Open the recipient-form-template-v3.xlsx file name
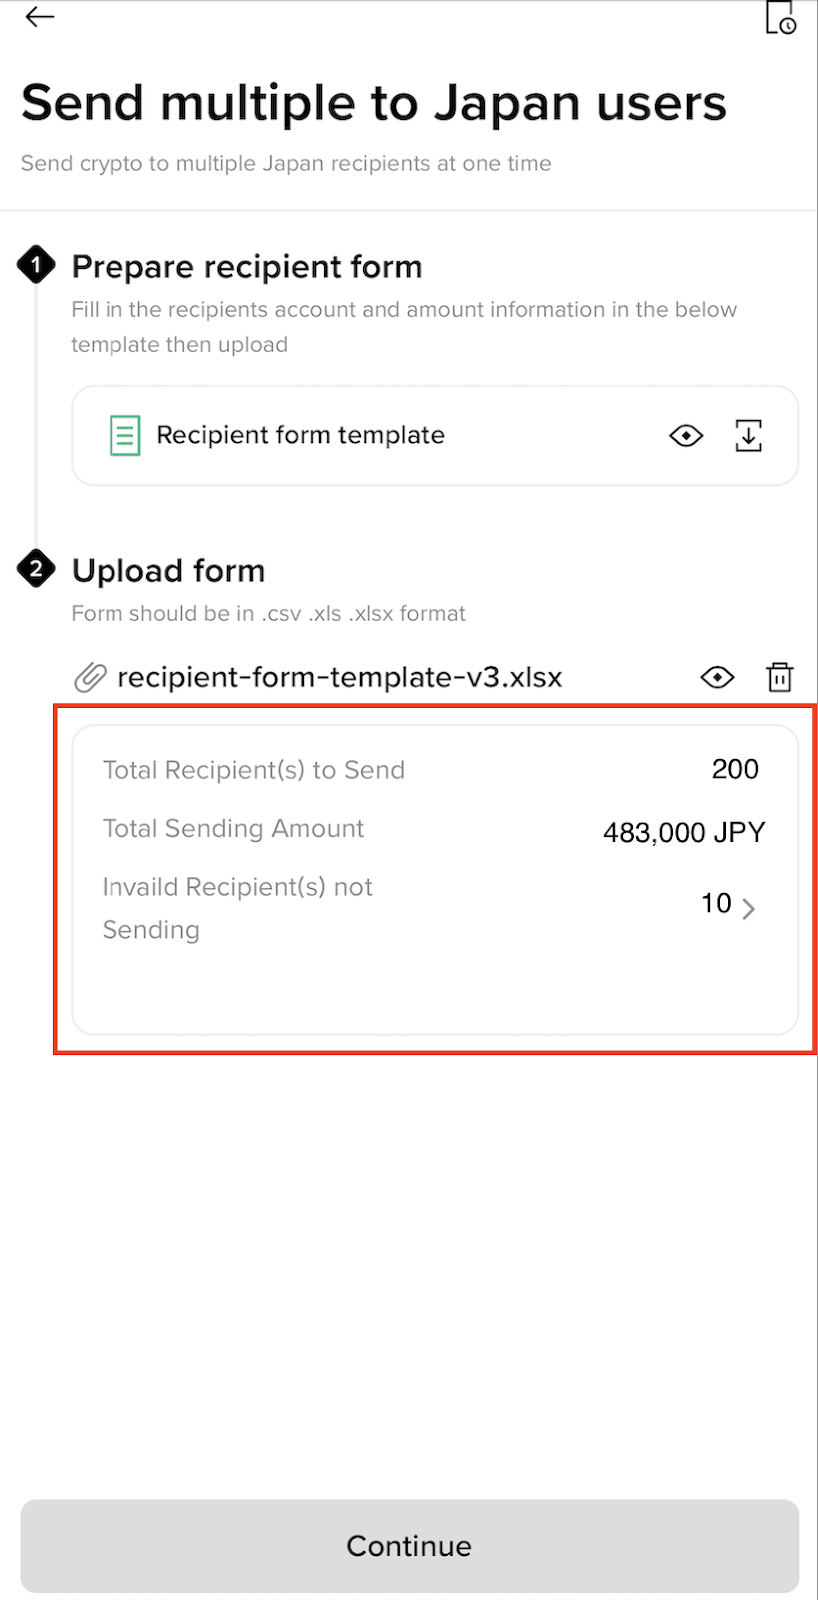The image size is (818, 1600). 340,677
